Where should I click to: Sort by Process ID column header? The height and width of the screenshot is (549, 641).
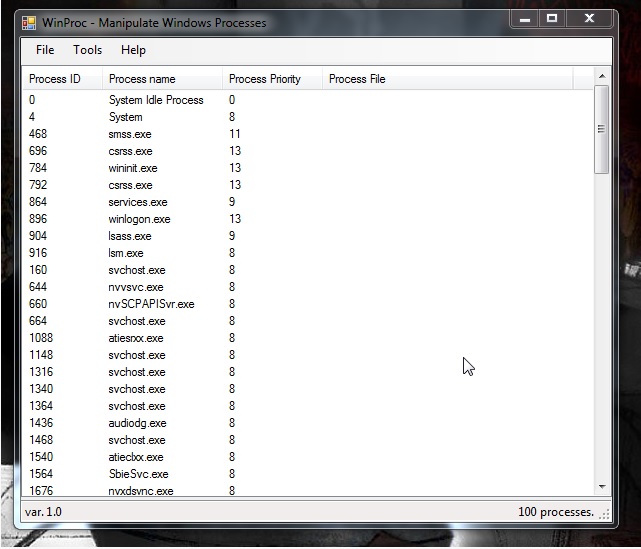[62, 78]
